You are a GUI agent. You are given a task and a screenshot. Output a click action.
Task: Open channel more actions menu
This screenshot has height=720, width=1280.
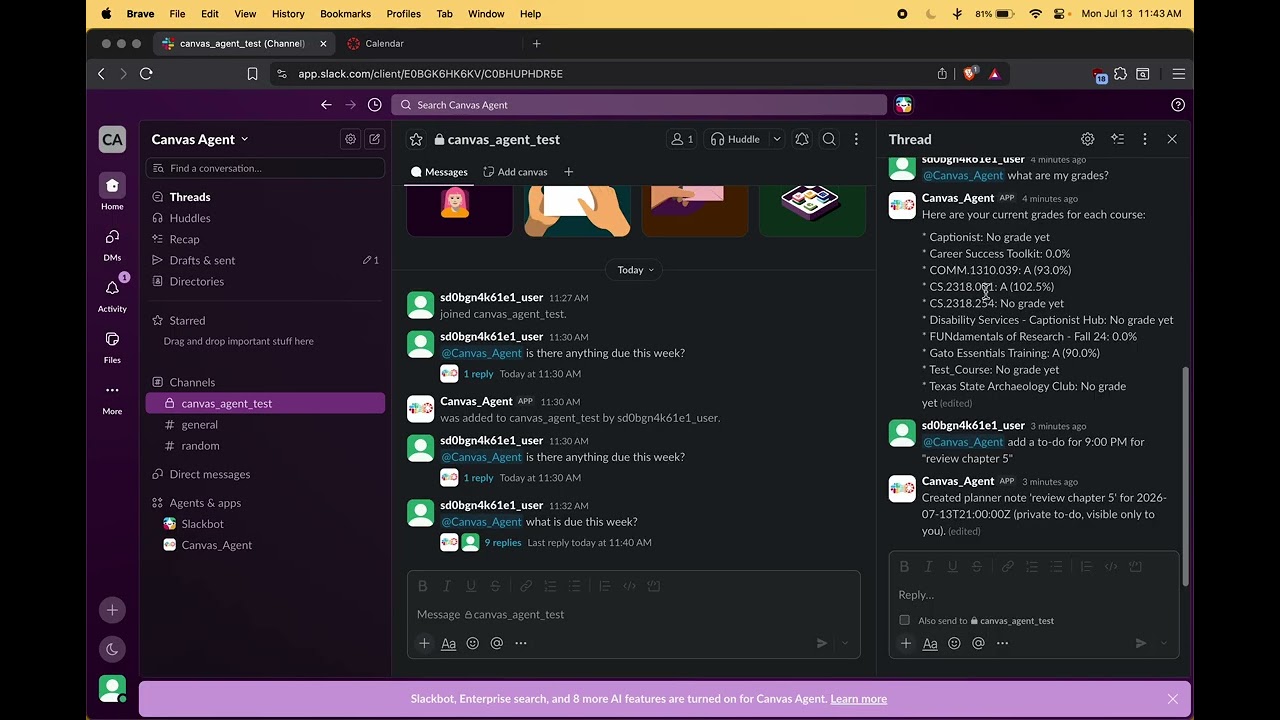point(856,140)
